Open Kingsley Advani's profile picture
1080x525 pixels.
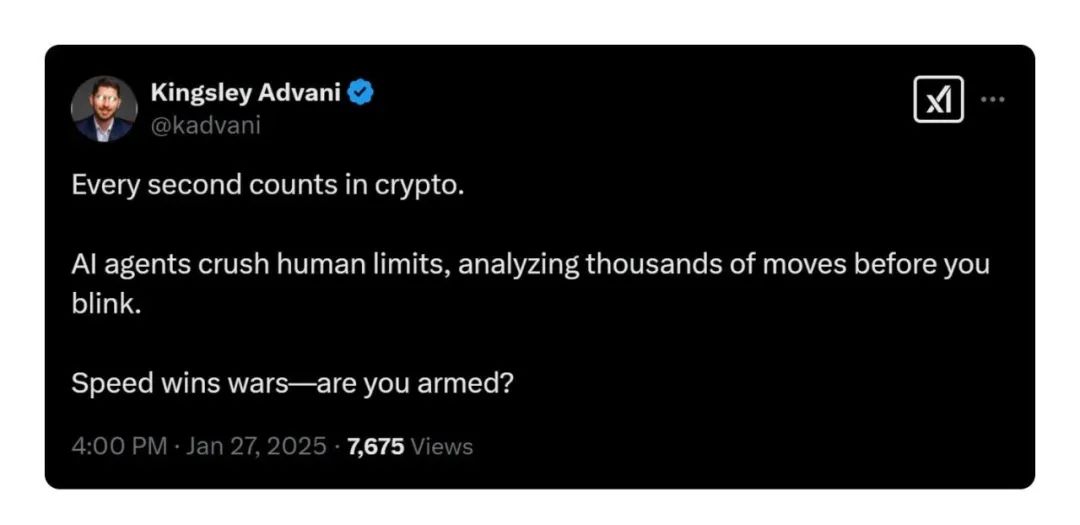(x=104, y=108)
